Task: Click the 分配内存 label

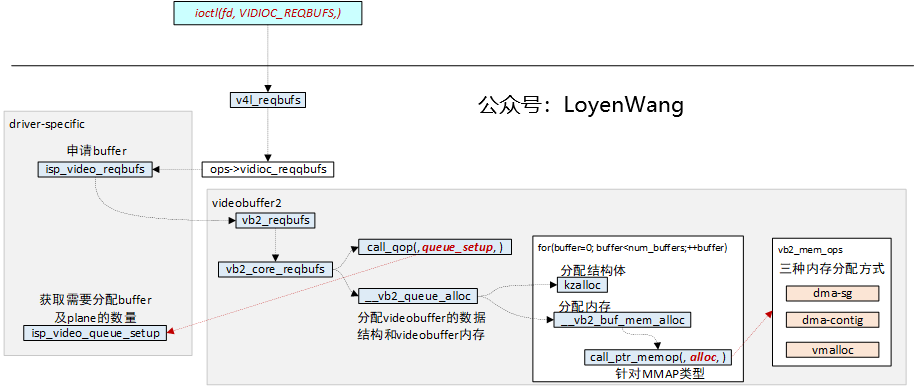Action: [585, 306]
